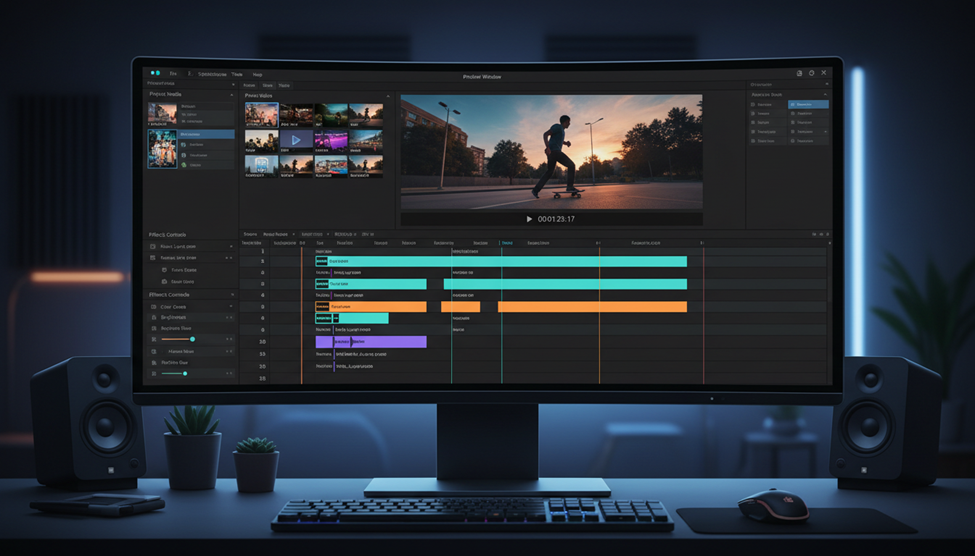Select the shortest teal clip below the orange track

(x=352, y=318)
